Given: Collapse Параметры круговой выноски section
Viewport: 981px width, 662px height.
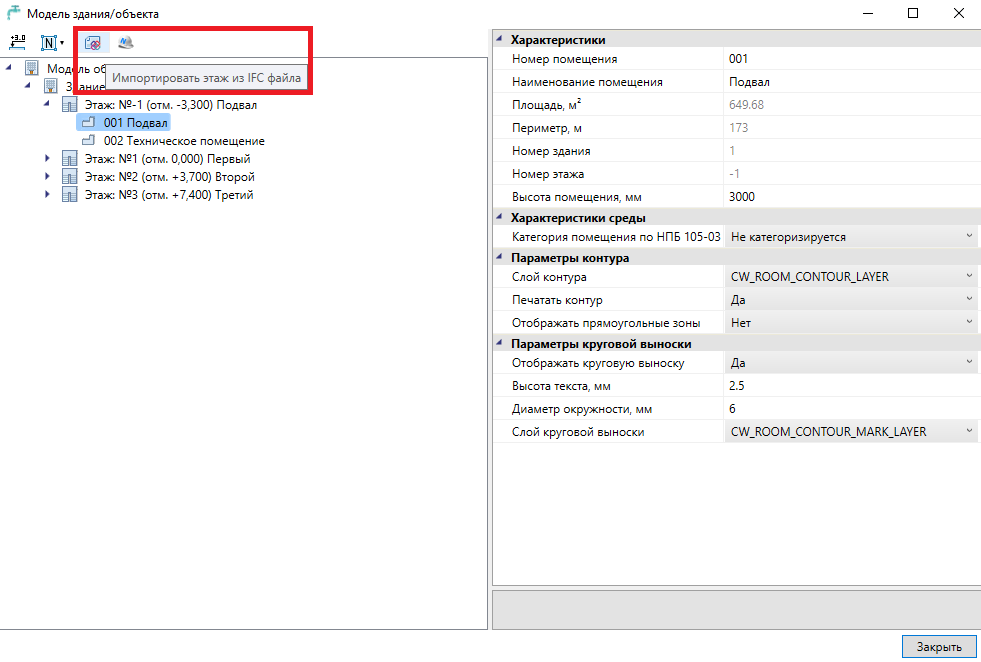Looking at the screenshot, I should click(x=499, y=343).
